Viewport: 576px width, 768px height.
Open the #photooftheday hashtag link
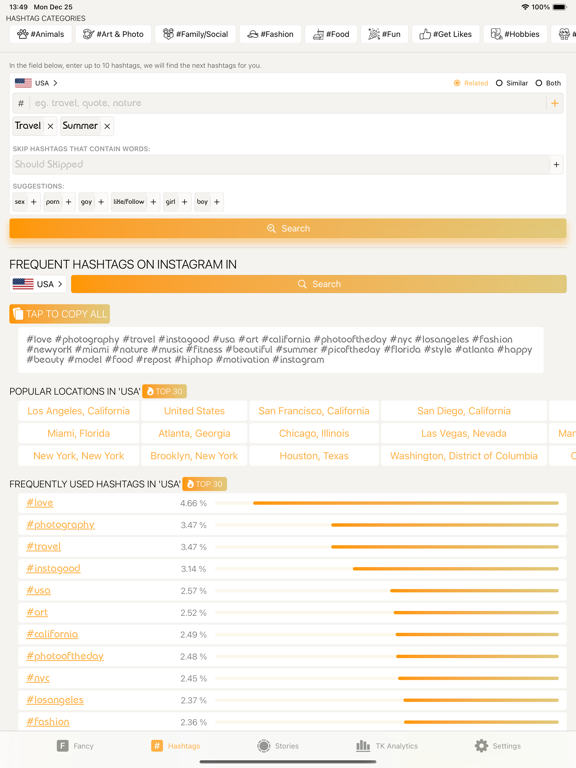click(65, 656)
